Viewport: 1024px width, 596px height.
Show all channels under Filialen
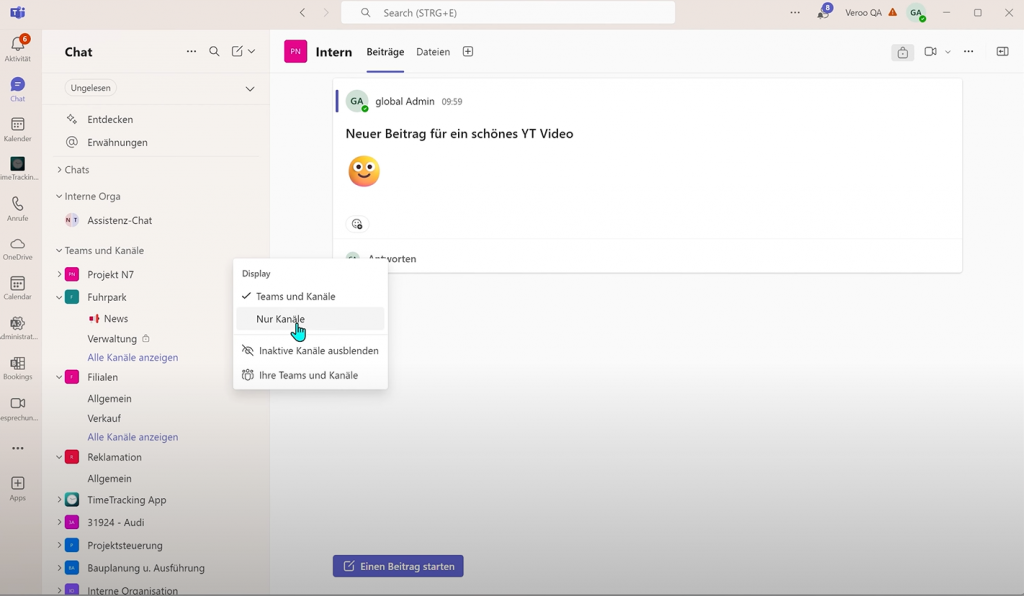click(x=133, y=437)
